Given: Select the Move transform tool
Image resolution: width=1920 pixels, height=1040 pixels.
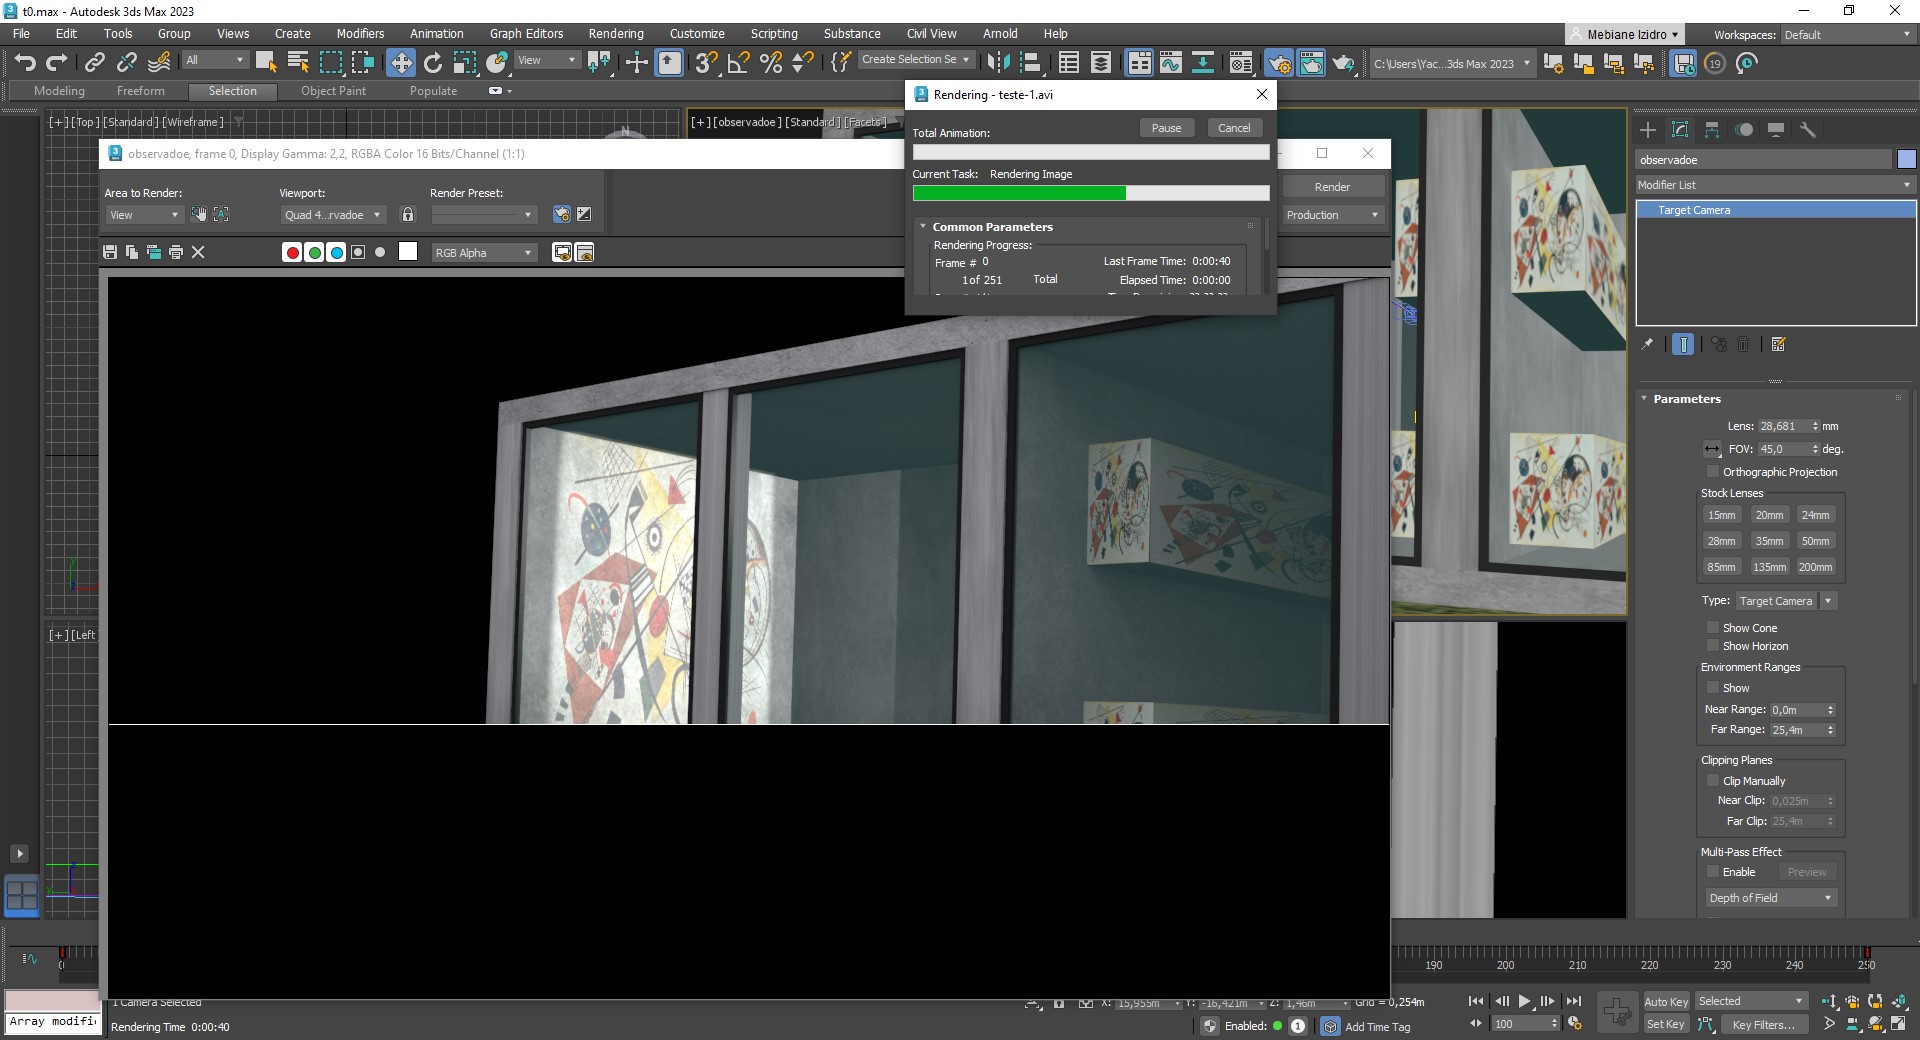Looking at the screenshot, I should [400, 63].
